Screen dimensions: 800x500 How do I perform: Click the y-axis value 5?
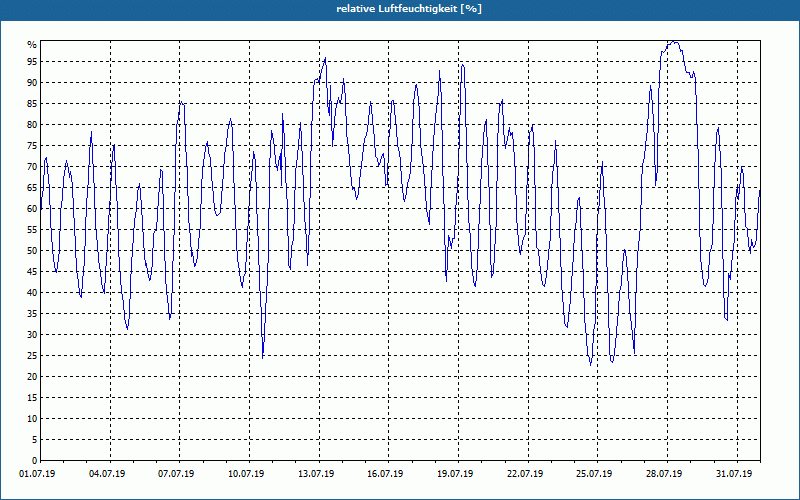35,440
